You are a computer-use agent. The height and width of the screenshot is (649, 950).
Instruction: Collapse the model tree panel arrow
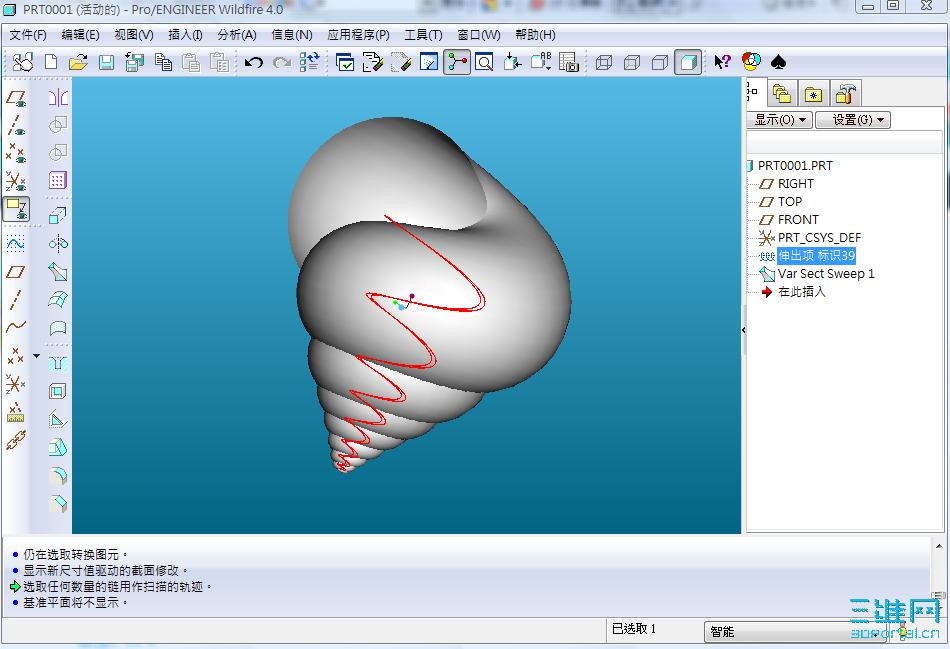pos(743,330)
